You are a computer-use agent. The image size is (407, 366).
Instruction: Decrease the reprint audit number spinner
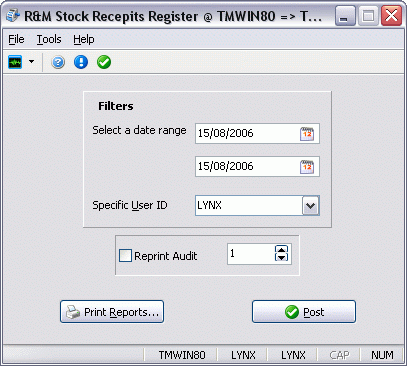coord(282,258)
